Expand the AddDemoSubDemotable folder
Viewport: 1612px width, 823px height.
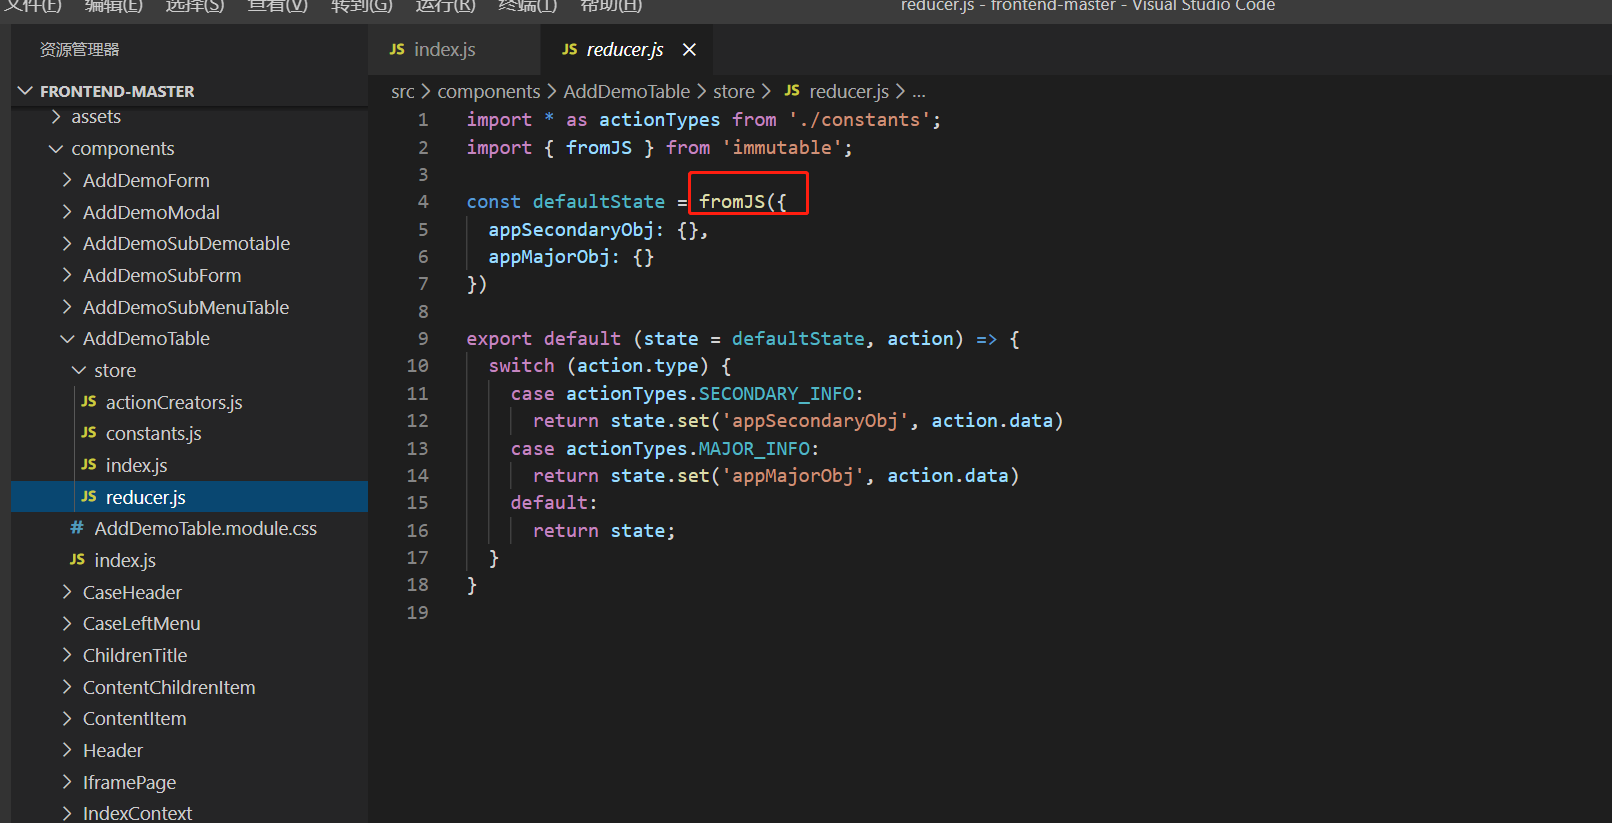tap(67, 244)
